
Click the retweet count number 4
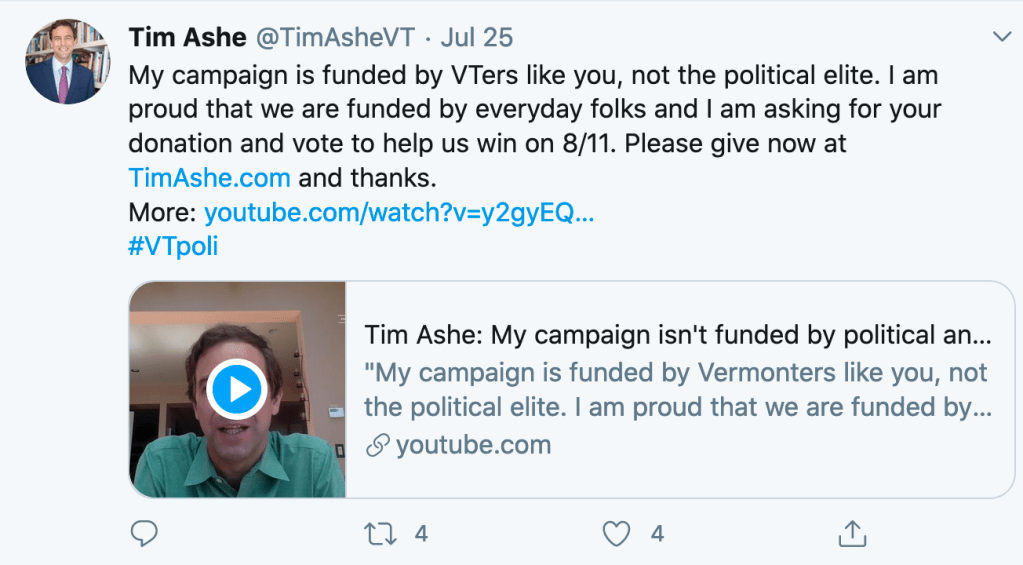(421, 534)
